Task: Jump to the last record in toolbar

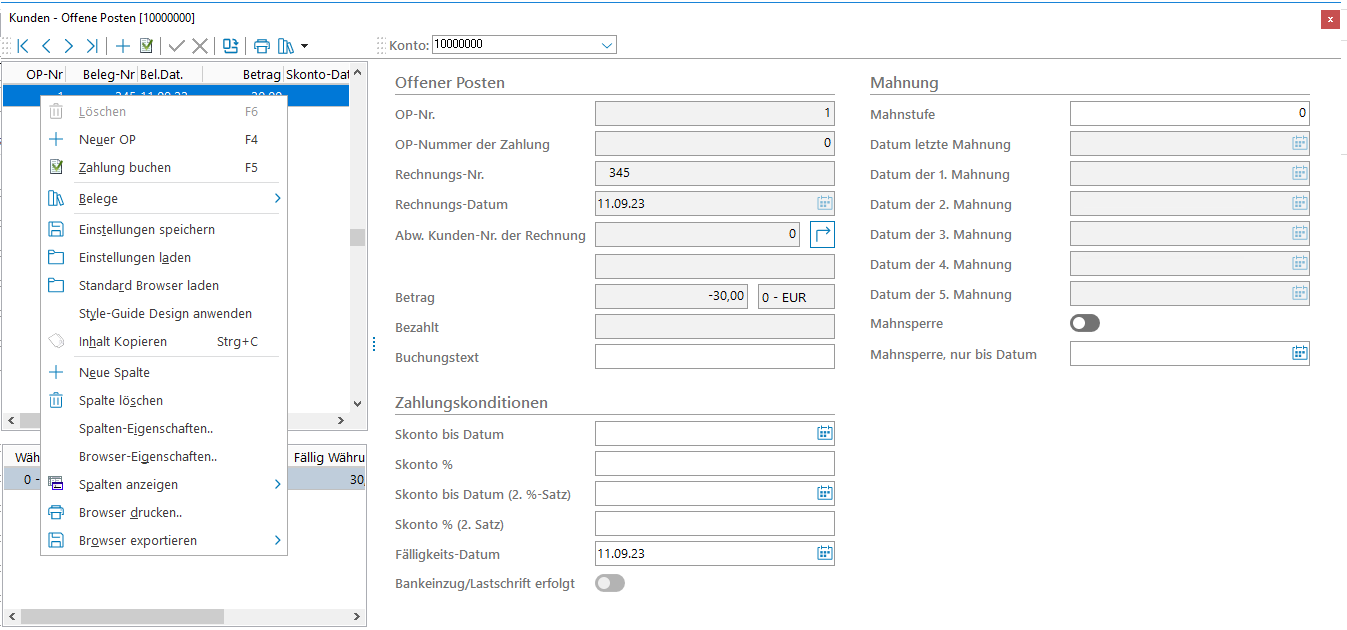Action: click(92, 46)
